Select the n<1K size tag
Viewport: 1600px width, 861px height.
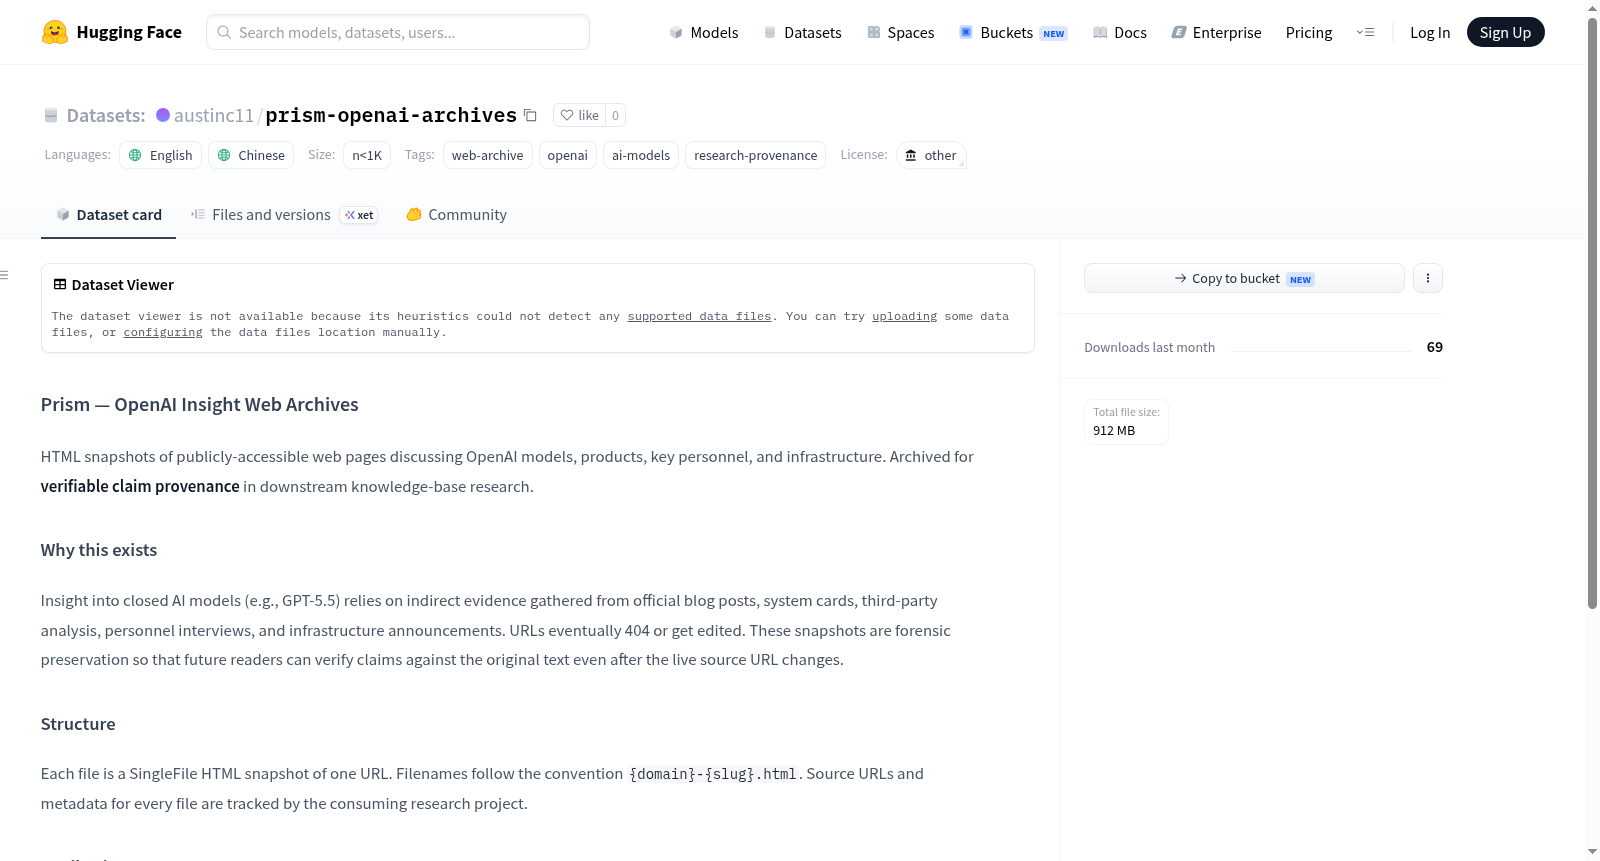pos(367,155)
